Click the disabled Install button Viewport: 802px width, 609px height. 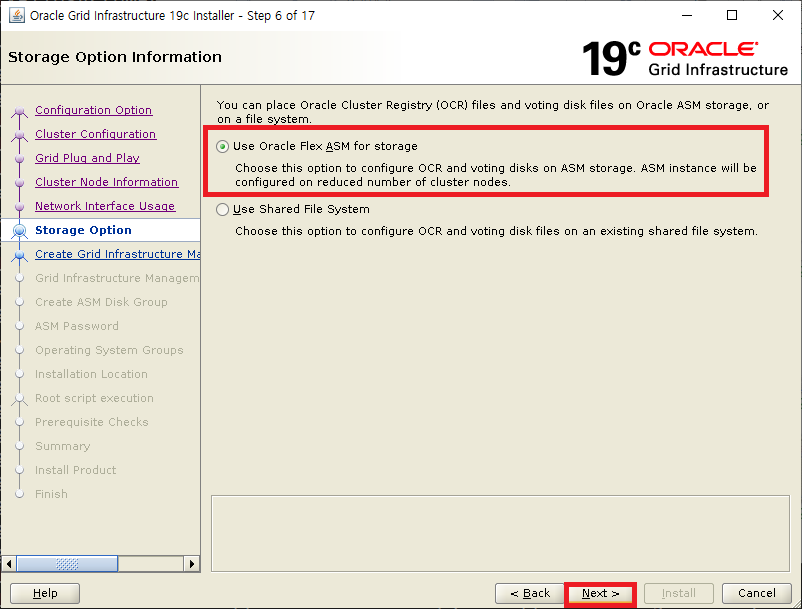click(x=678, y=593)
